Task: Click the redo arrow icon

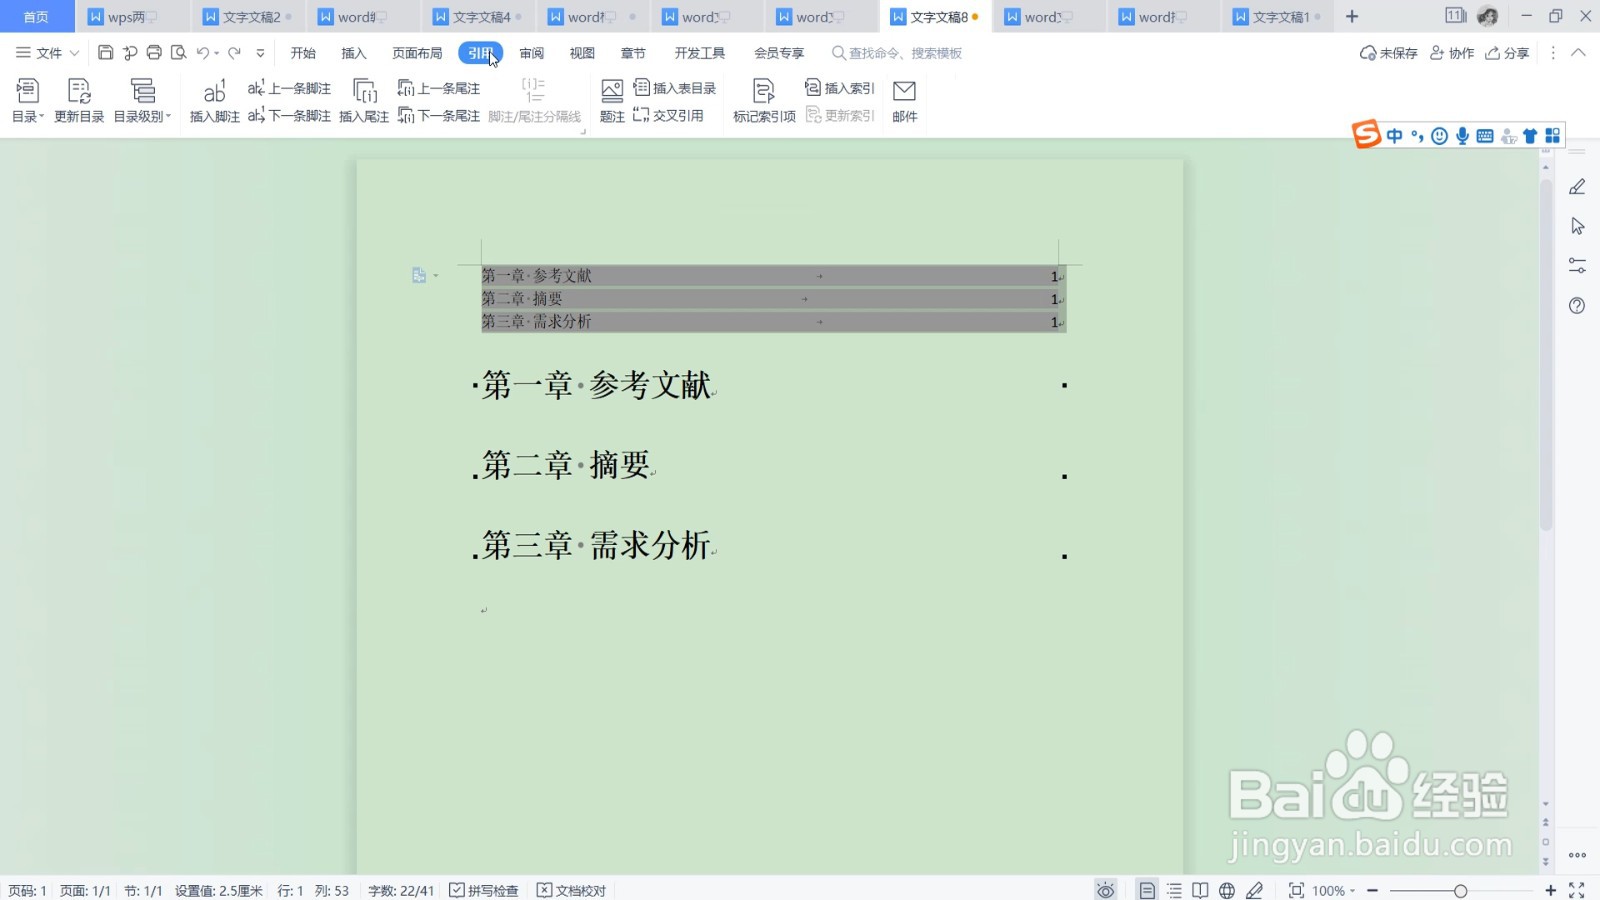Action: pos(235,53)
